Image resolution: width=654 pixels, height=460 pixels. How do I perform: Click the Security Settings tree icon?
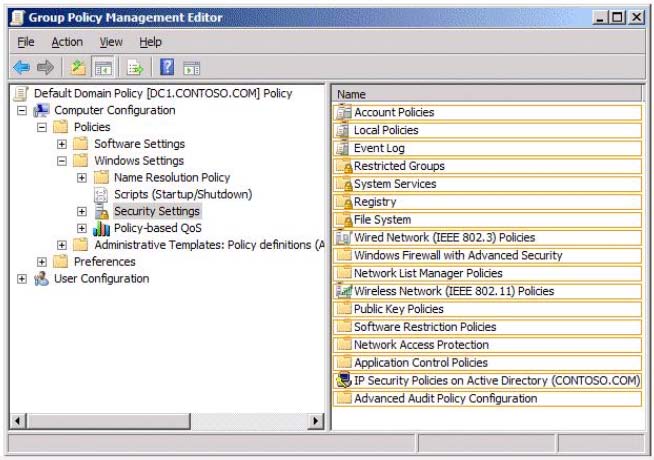click(101, 211)
